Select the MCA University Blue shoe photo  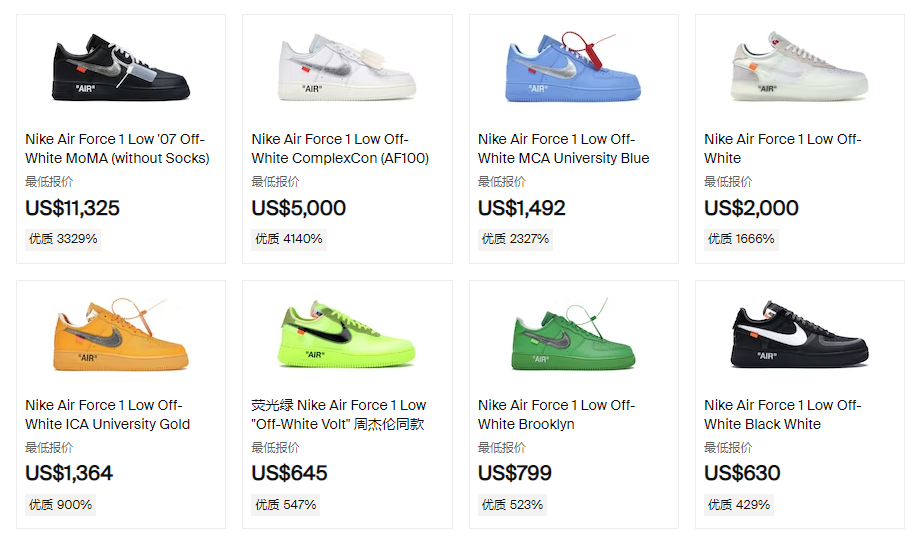573,67
